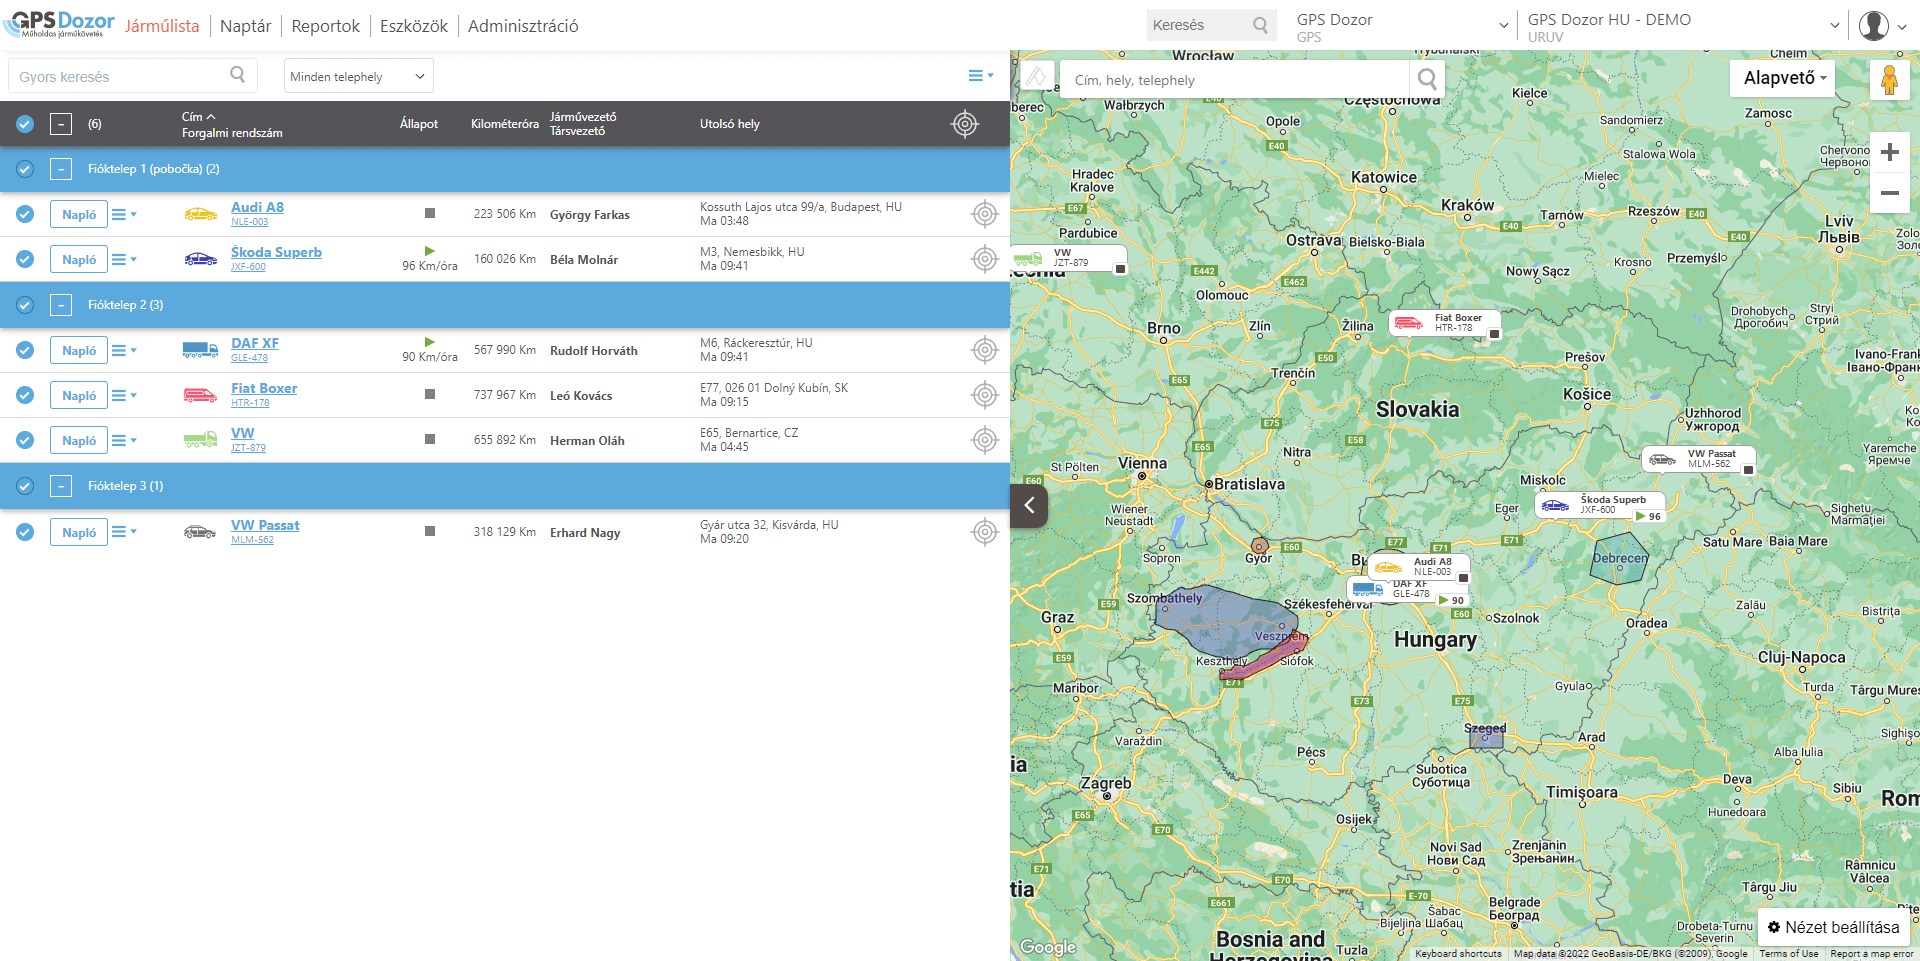The image size is (1920, 961).
Task: Open the Reportok menu
Action: 325,26
